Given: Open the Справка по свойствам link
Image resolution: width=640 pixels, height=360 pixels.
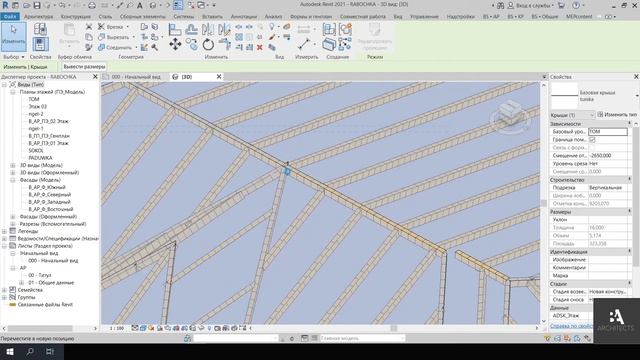Looking at the screenshot, I should point(571,326).
